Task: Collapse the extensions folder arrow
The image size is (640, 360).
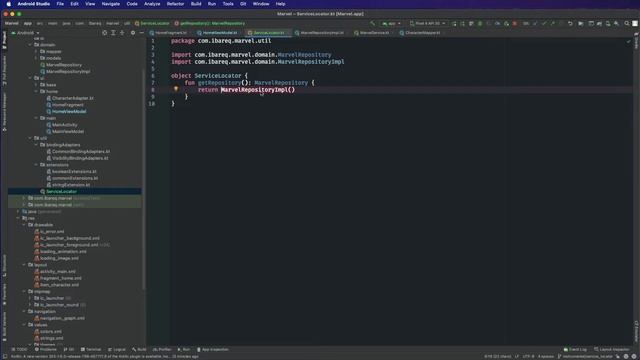Action: (x=36, y=165)
